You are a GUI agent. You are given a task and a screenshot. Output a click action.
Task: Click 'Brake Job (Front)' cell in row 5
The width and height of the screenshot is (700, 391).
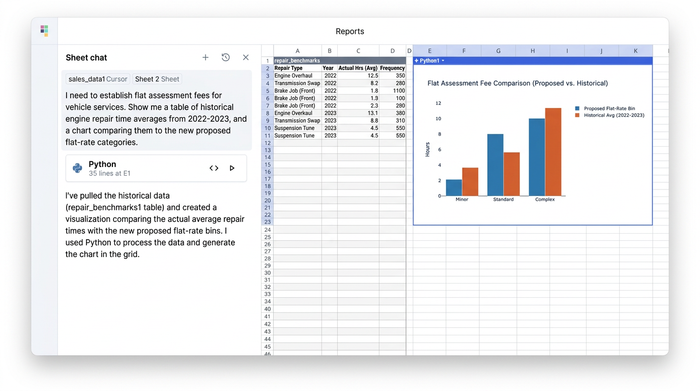pos(297,91)
